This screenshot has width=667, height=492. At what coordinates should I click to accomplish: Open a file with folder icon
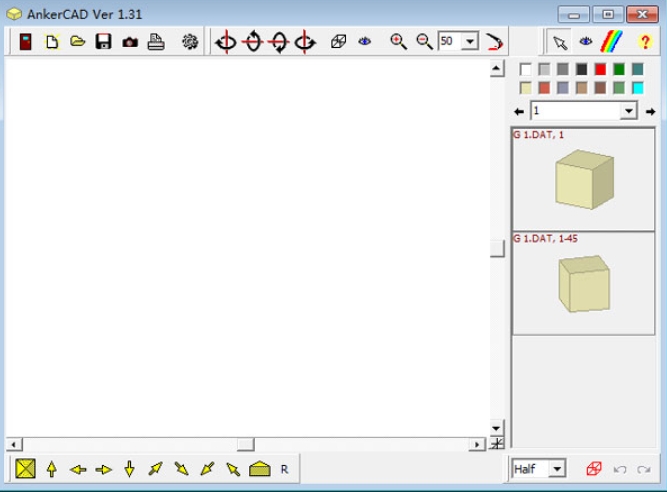coord(78,41)
